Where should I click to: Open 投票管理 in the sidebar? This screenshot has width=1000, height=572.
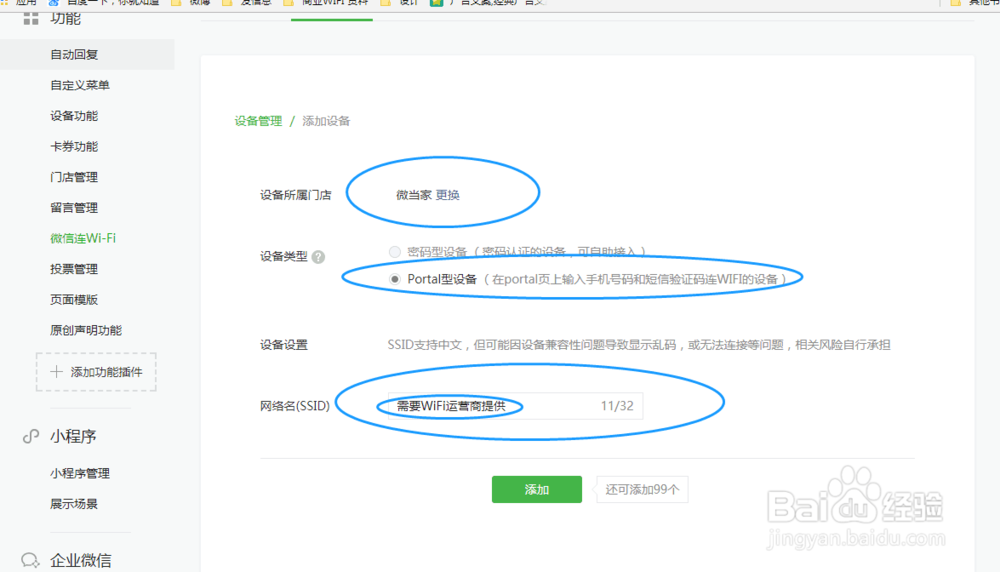click(x=74, y=269)
